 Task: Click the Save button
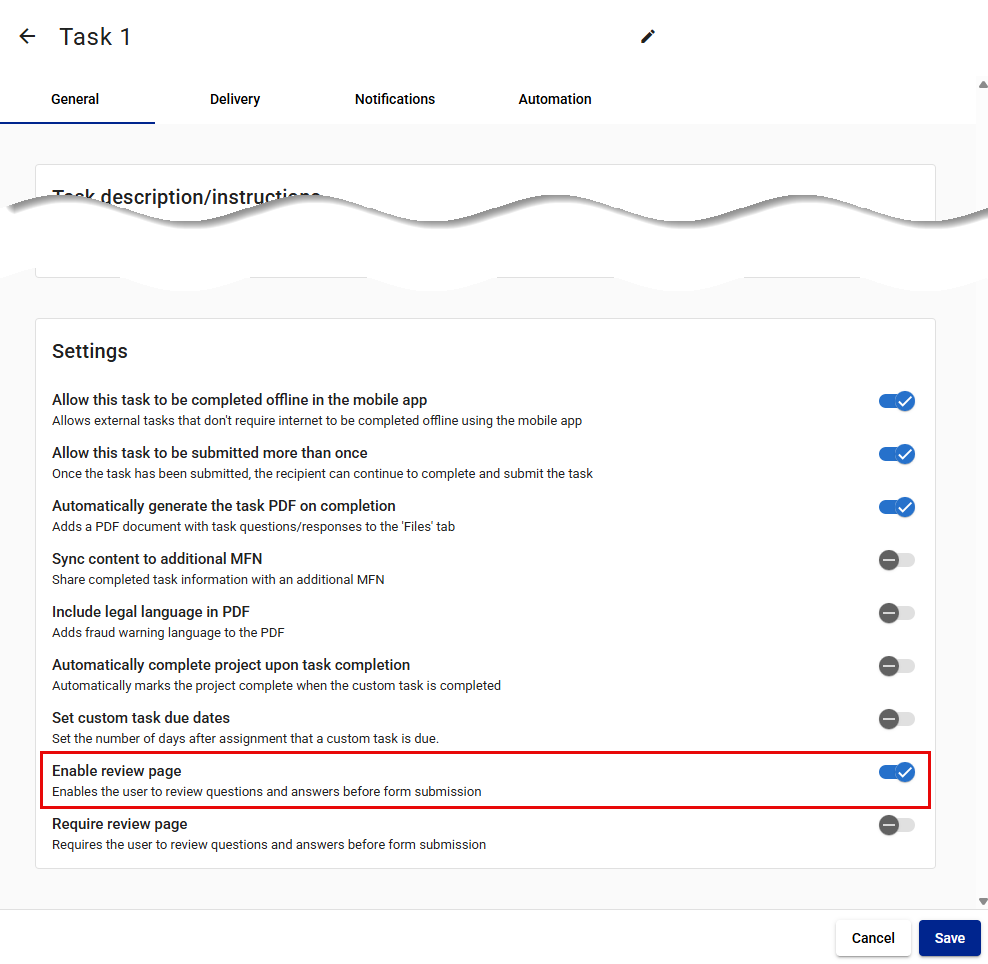tap(950, 938)
